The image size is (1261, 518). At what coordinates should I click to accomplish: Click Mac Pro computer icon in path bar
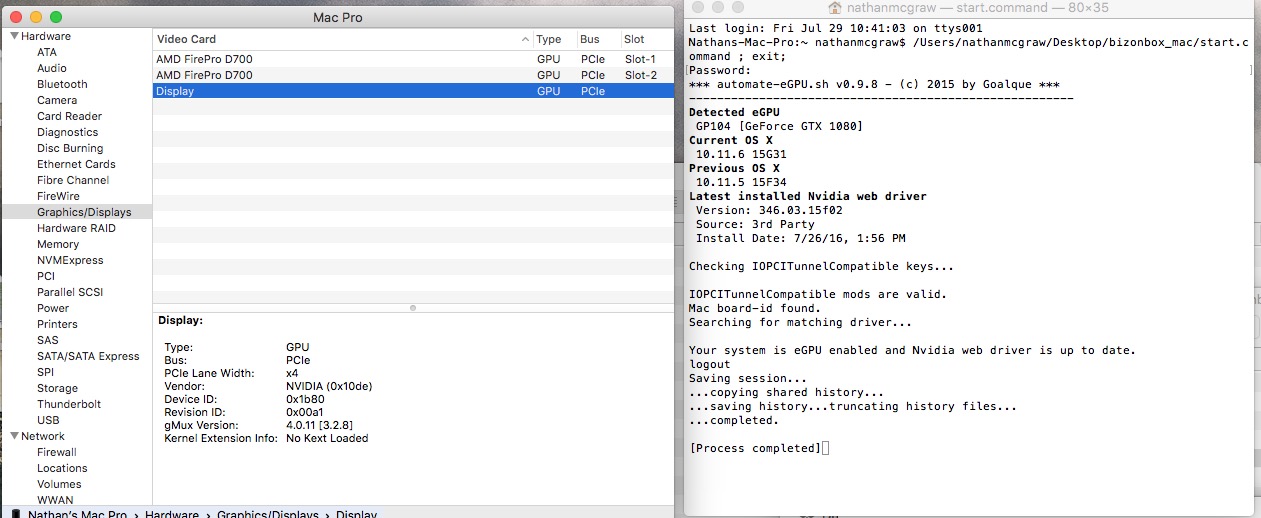pyautogui.click(x=17, y=515)
